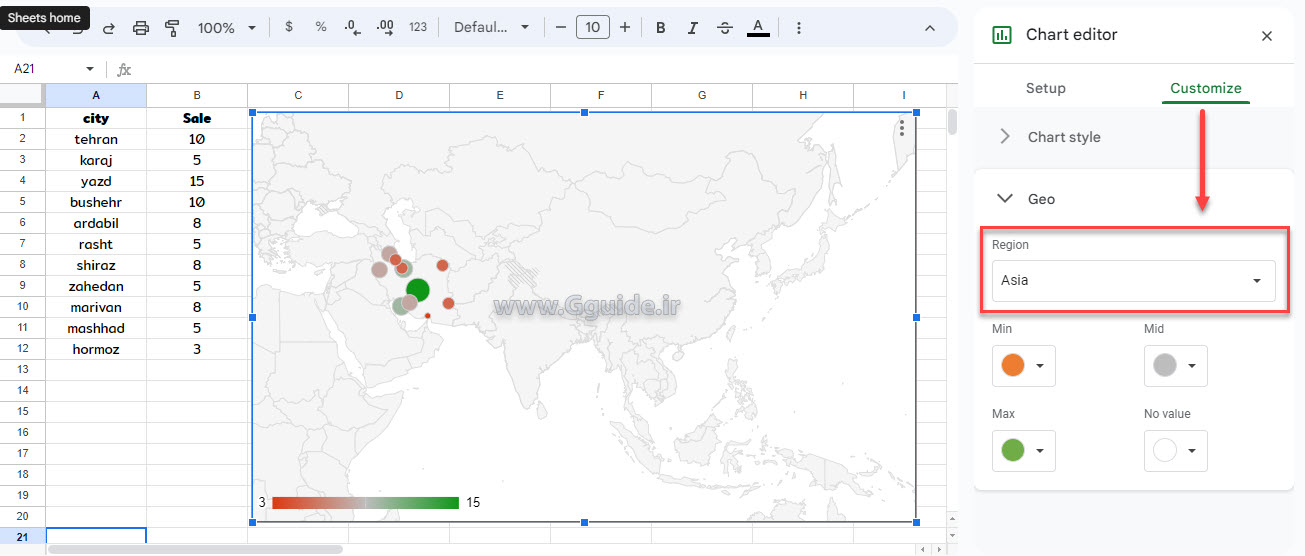Click the Sale value 15 cell
Image resolution: width=1305 pixels, height=556 pixels.
click(197, 181)
